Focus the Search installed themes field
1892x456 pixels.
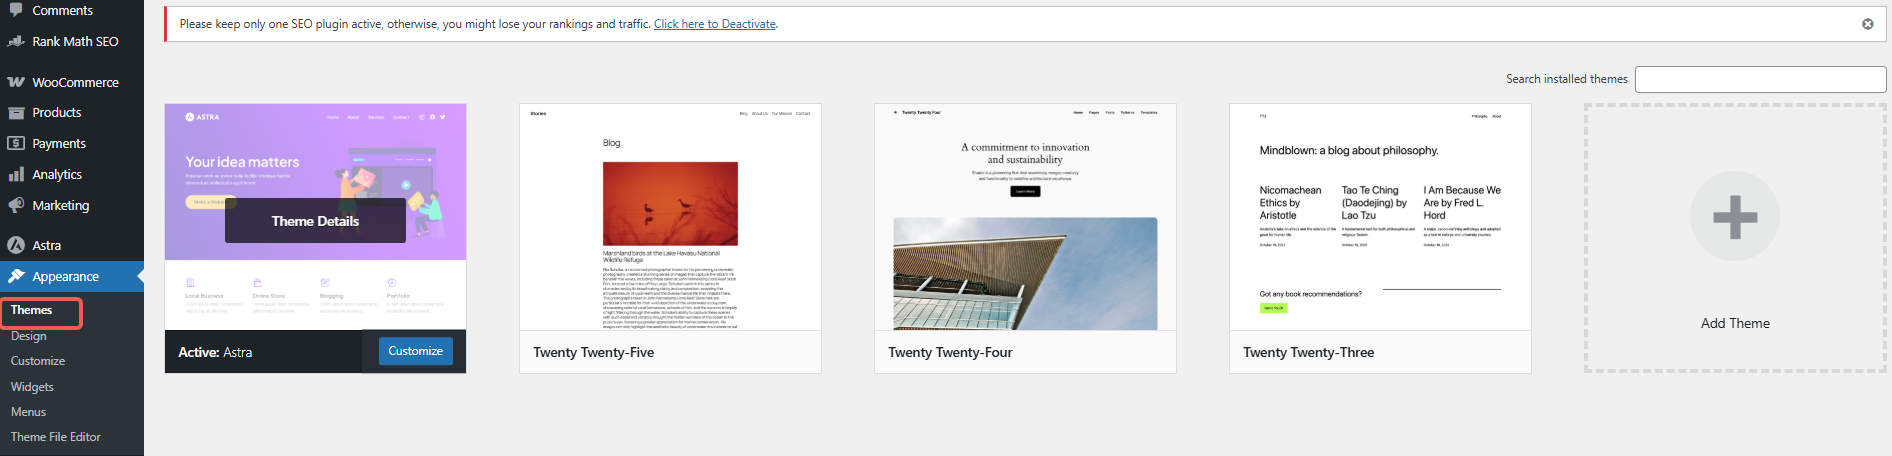click(x=1760, y=79)
